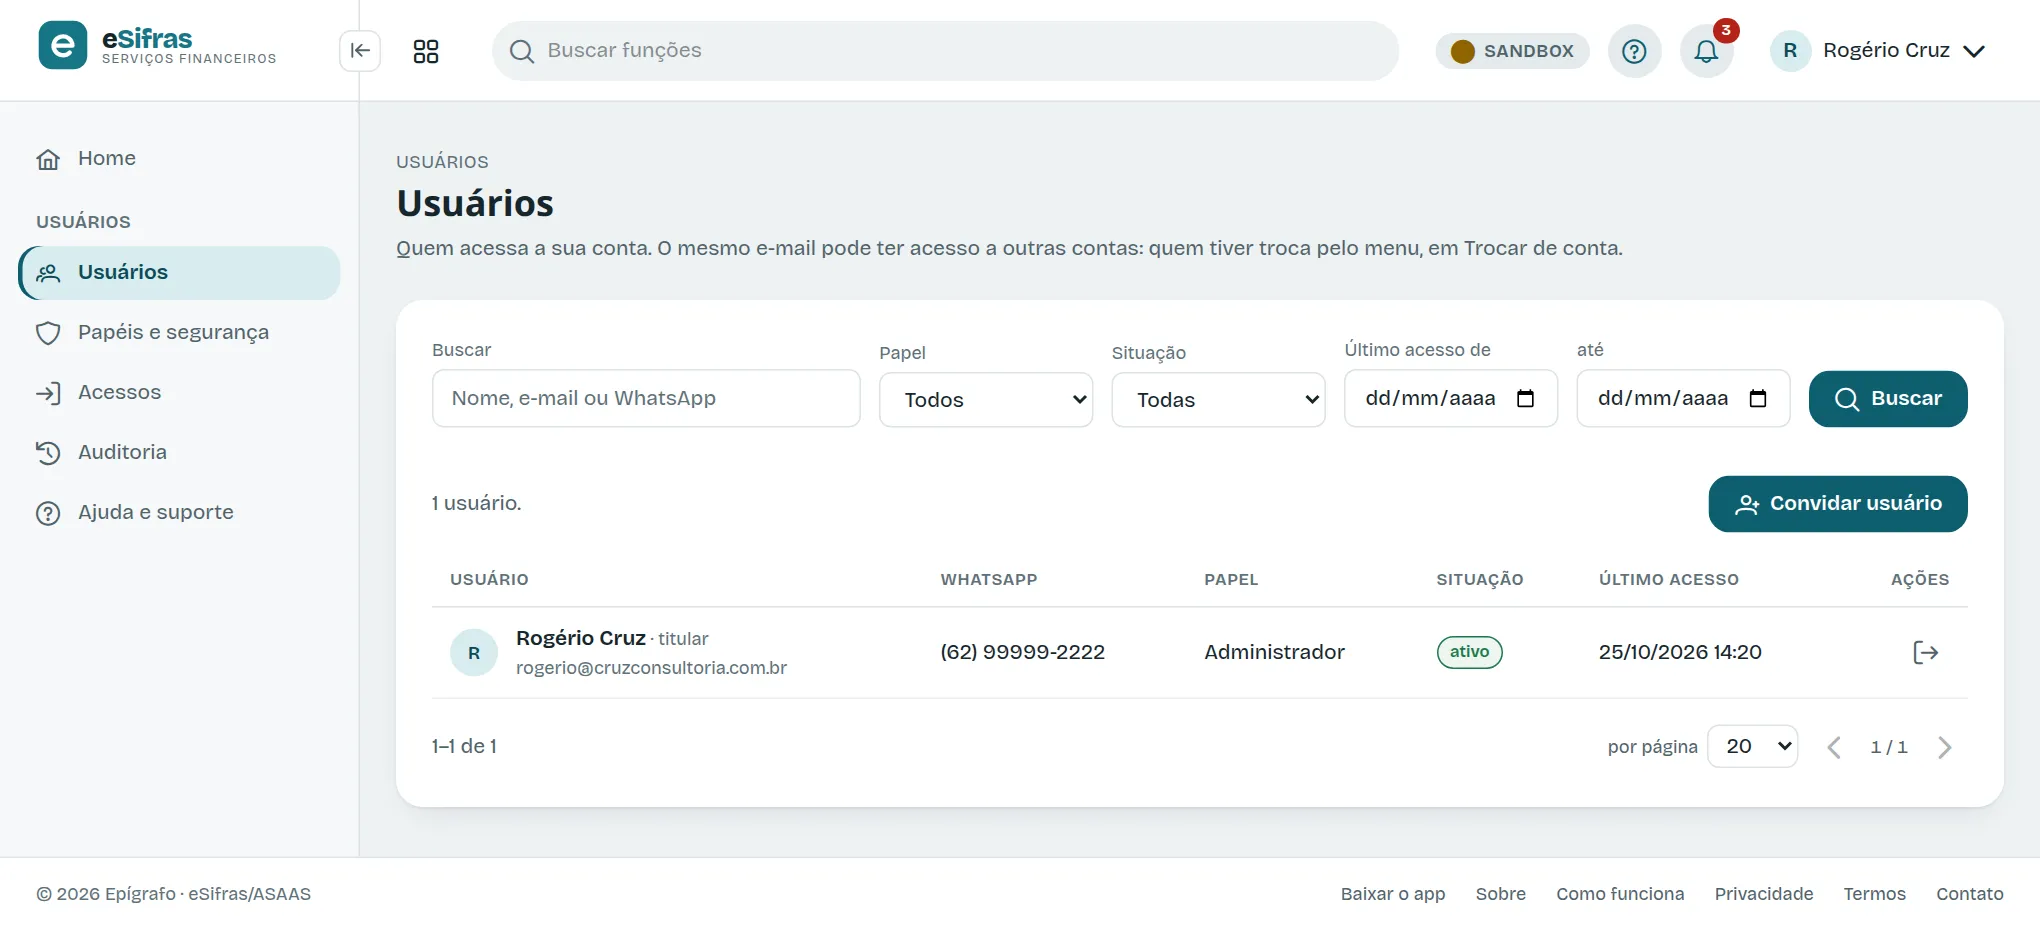Click the Nome, e-mail ou WhatsApp field

646,399
